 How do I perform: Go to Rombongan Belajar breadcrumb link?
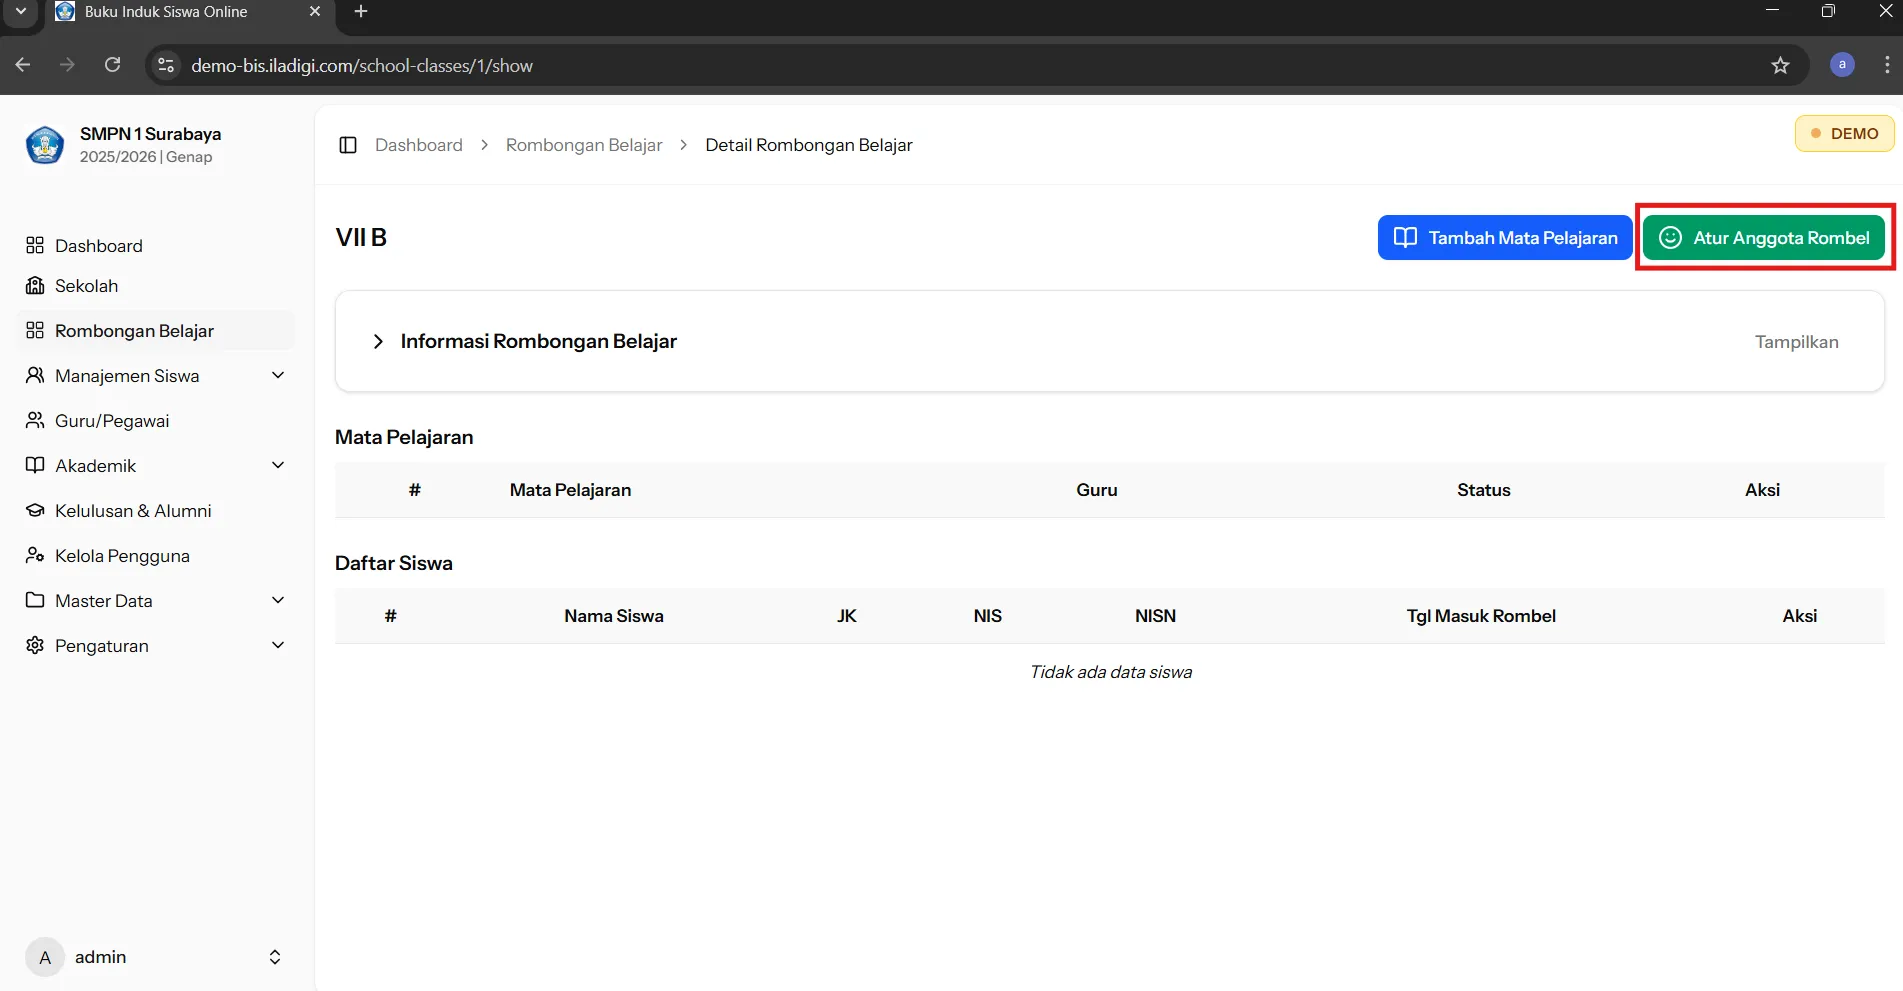584,145
